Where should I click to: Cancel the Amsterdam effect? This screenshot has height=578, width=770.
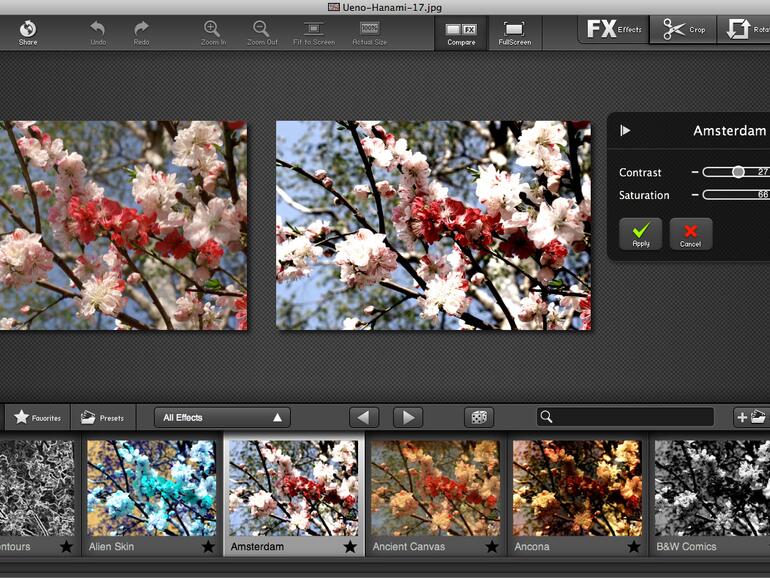tap(690, 234)
